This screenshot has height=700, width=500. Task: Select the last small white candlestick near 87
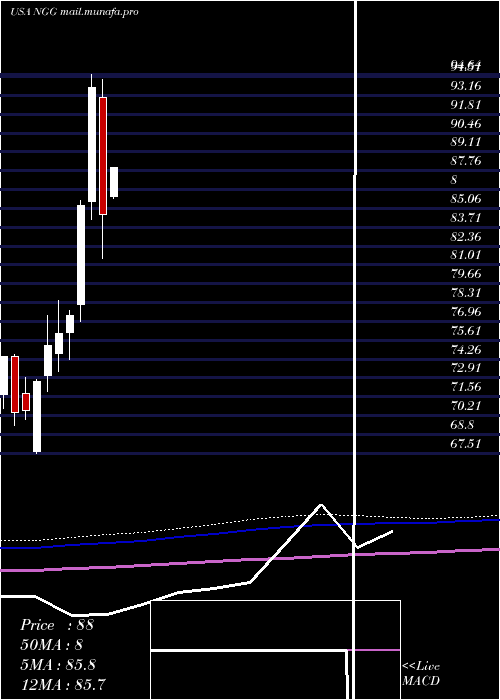114,182
